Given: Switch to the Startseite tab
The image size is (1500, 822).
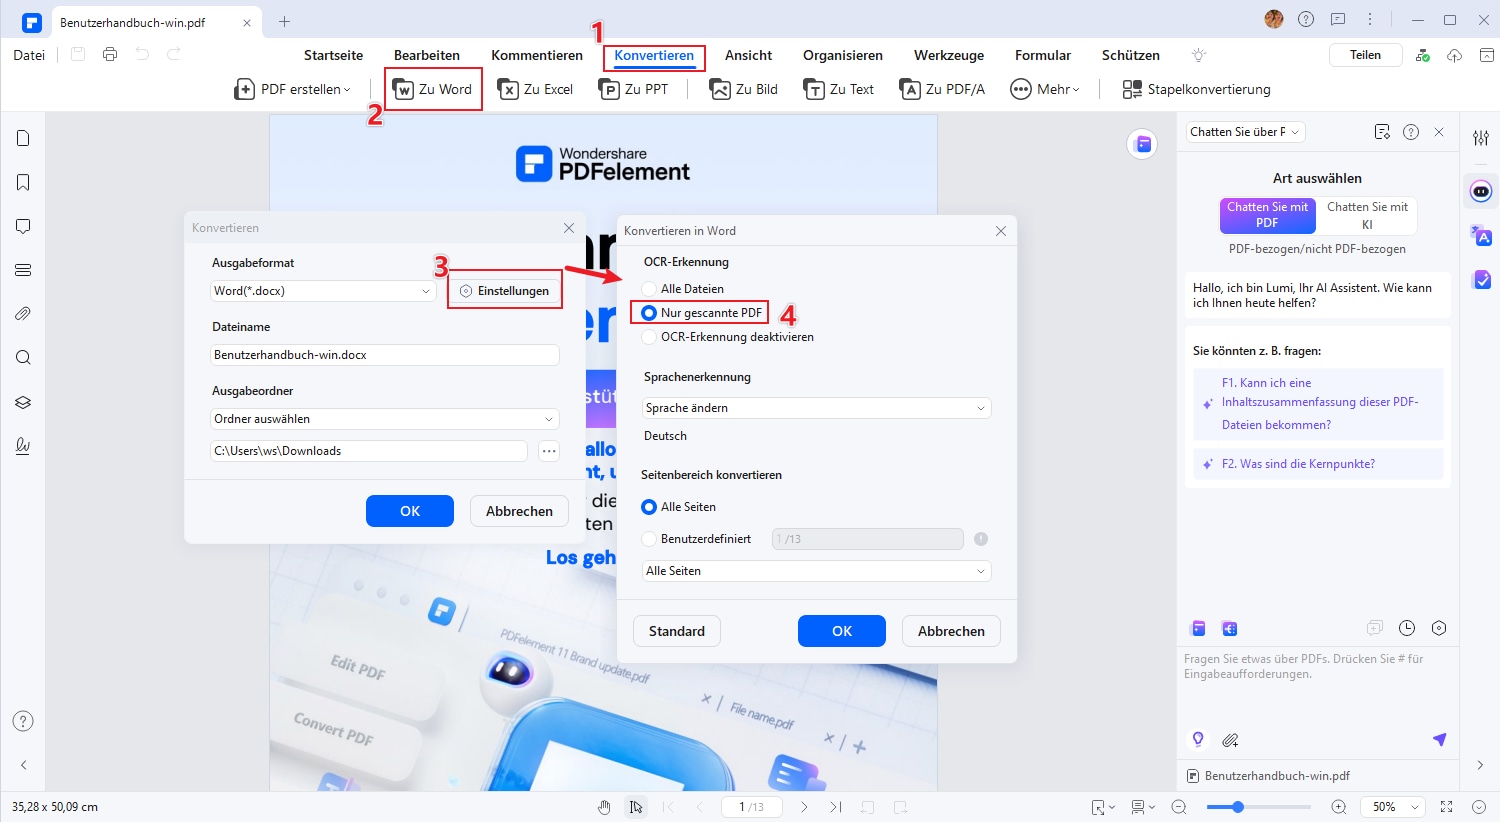Looking at the screenshot, I should 333,55.
